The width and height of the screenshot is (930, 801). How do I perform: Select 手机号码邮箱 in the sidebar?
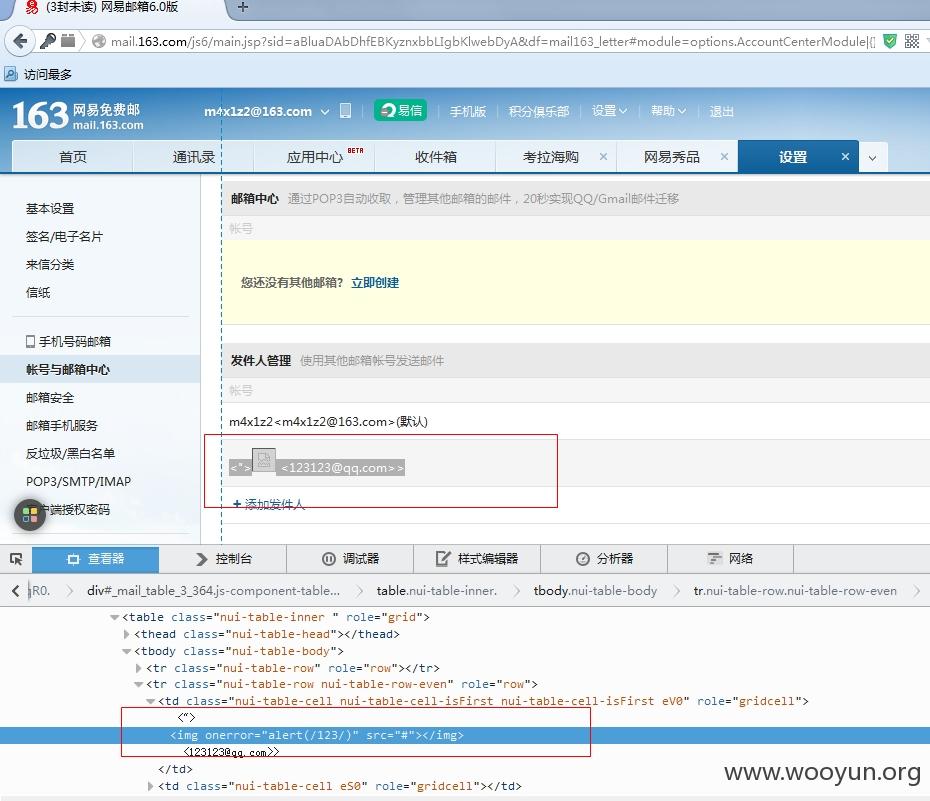click(68, 342)
